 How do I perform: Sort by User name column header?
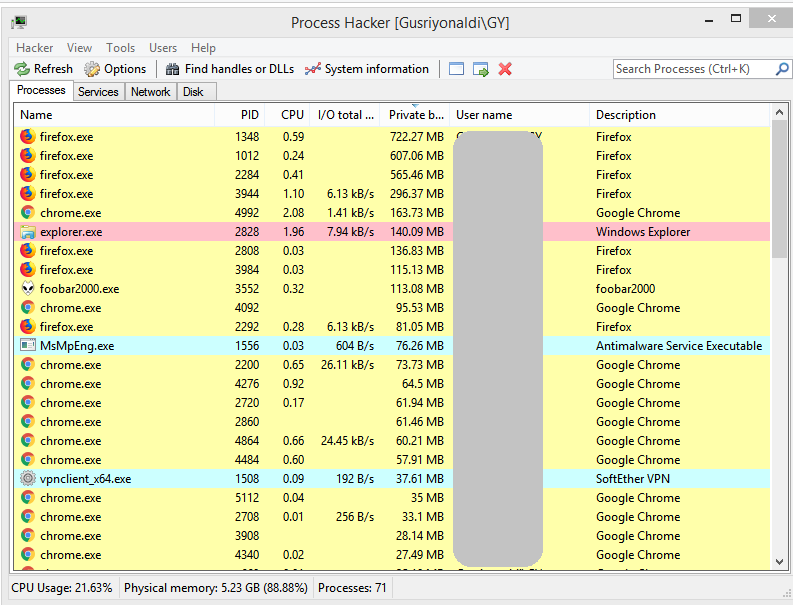click(519, 115)
